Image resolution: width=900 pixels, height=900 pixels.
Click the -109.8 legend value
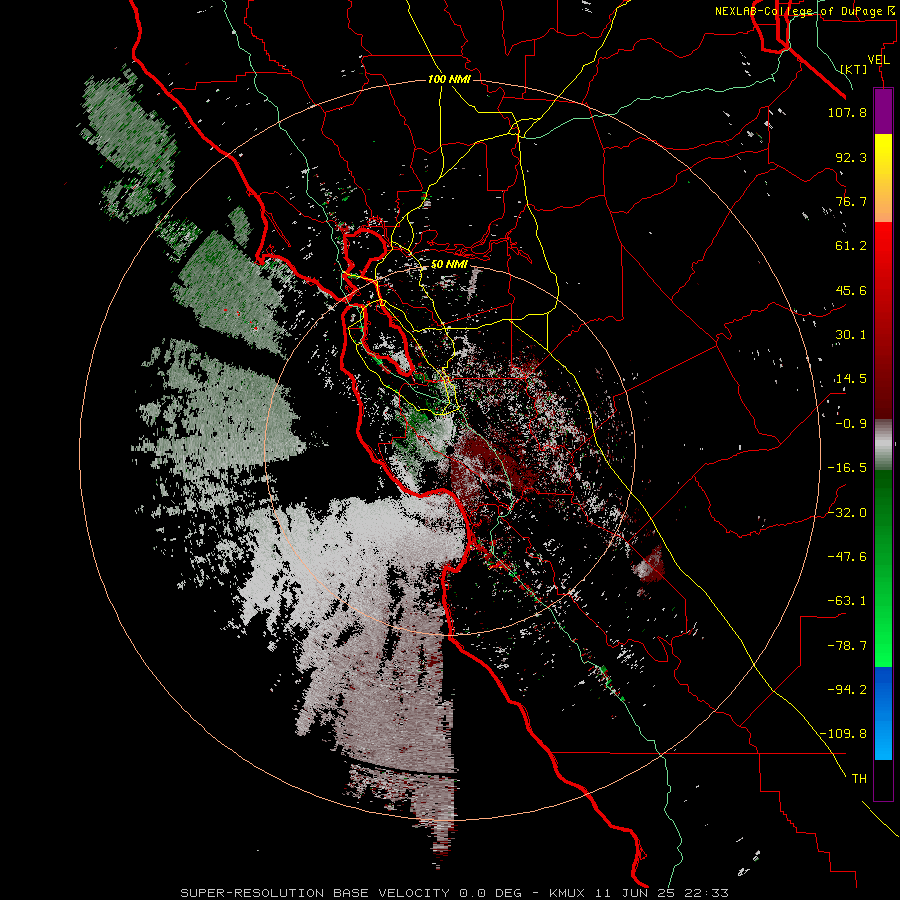pyautogui.click(x=843, y=734)
